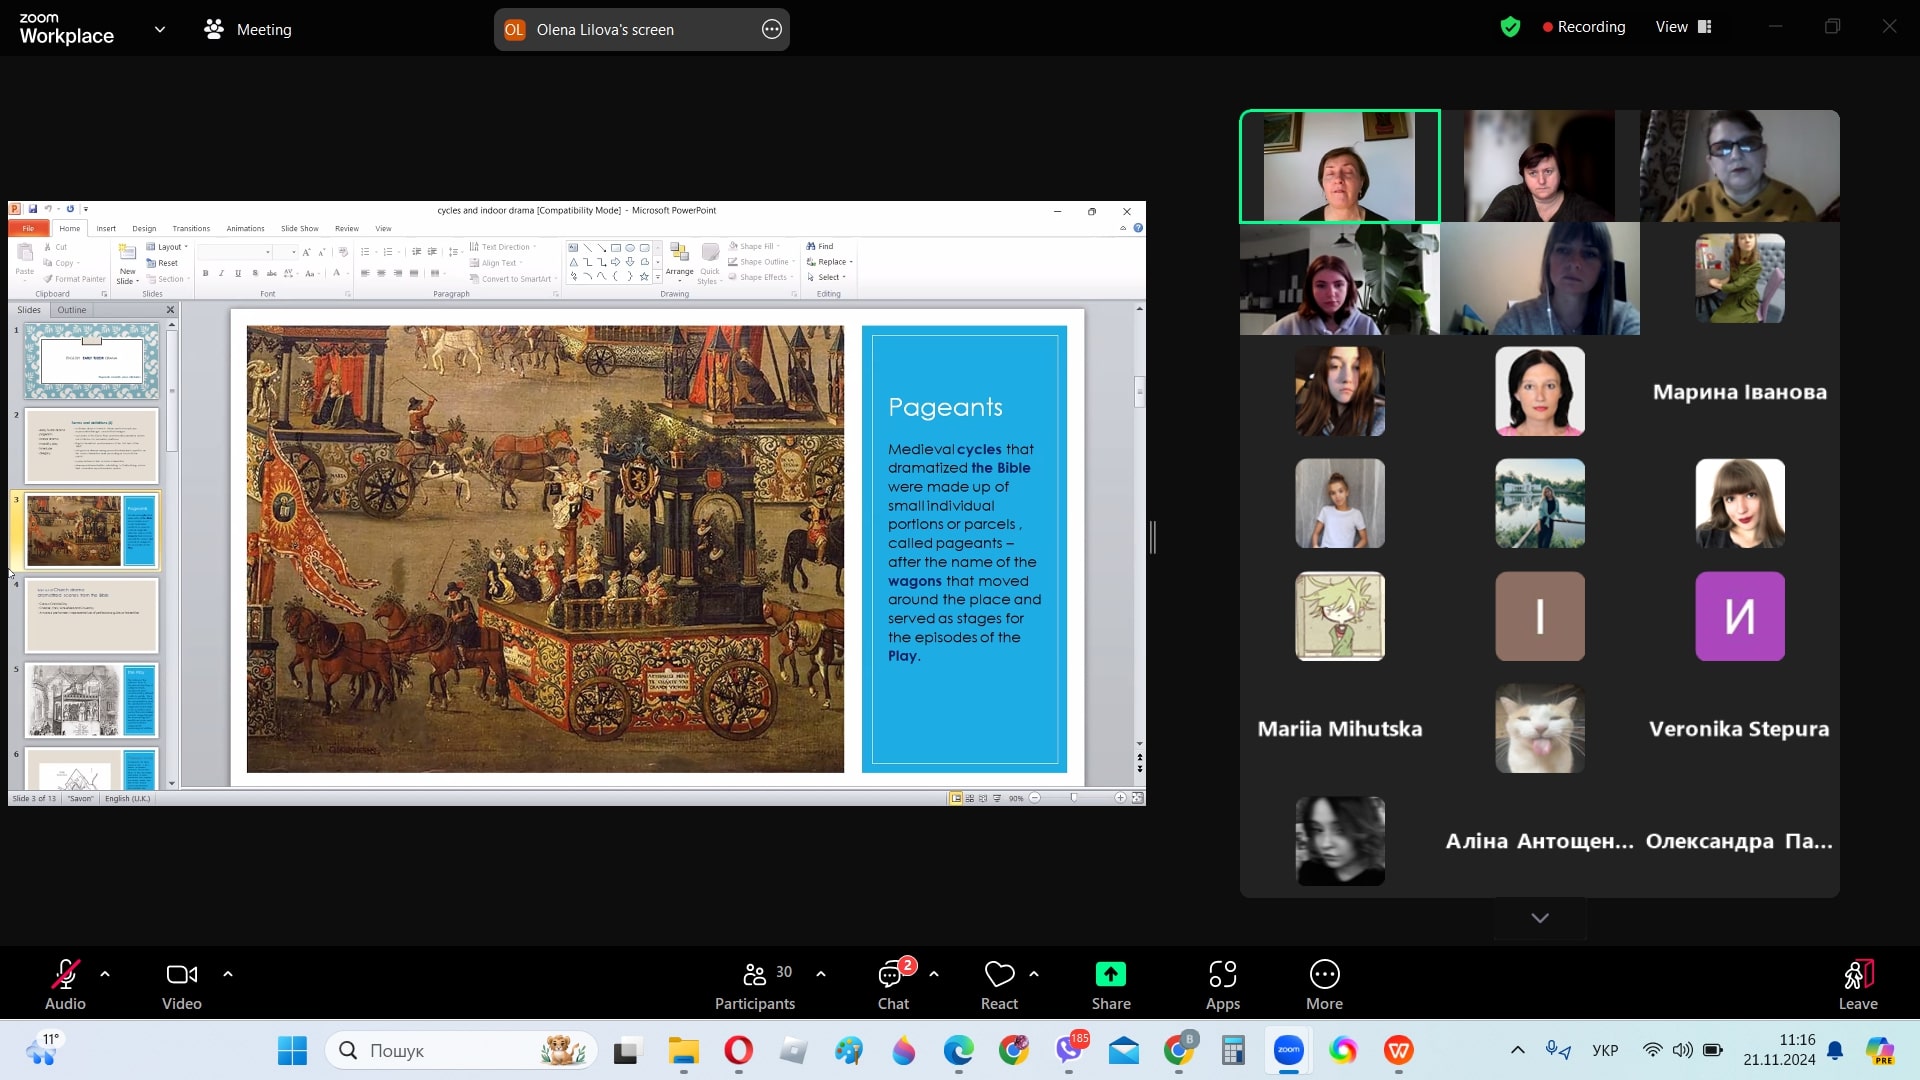This screenshot has width=1920, height=1080.
Task: Click the zoom in plus button
Action: pos(1120,798)
